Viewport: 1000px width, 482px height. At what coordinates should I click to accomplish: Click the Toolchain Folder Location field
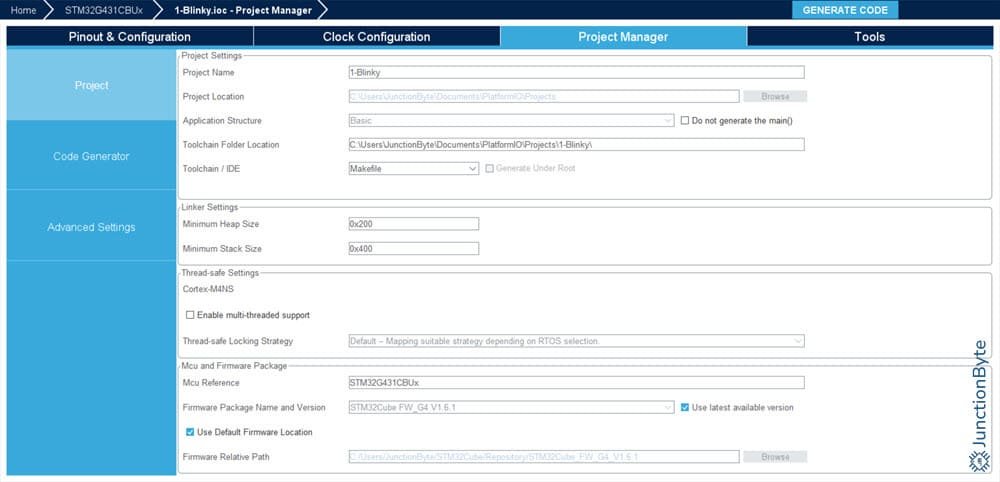coord(576,145)
